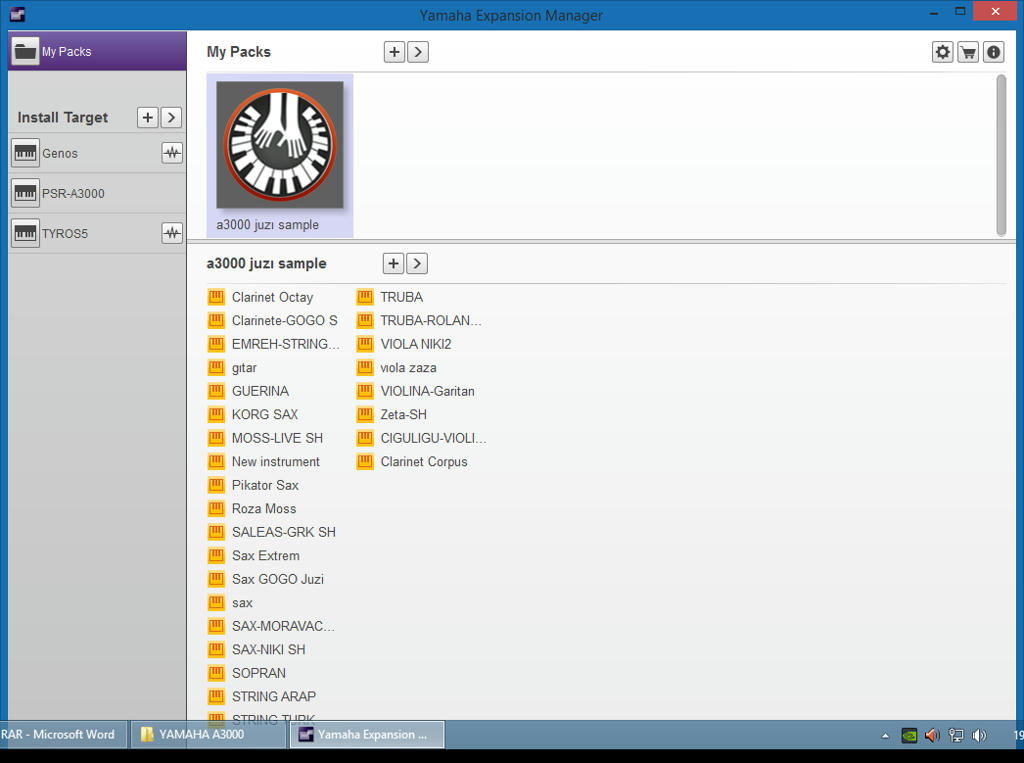Screen dimensions: 1024x763
Task: Click the Clarinete-GOGO S voice icon
Action: coord(216,321)
